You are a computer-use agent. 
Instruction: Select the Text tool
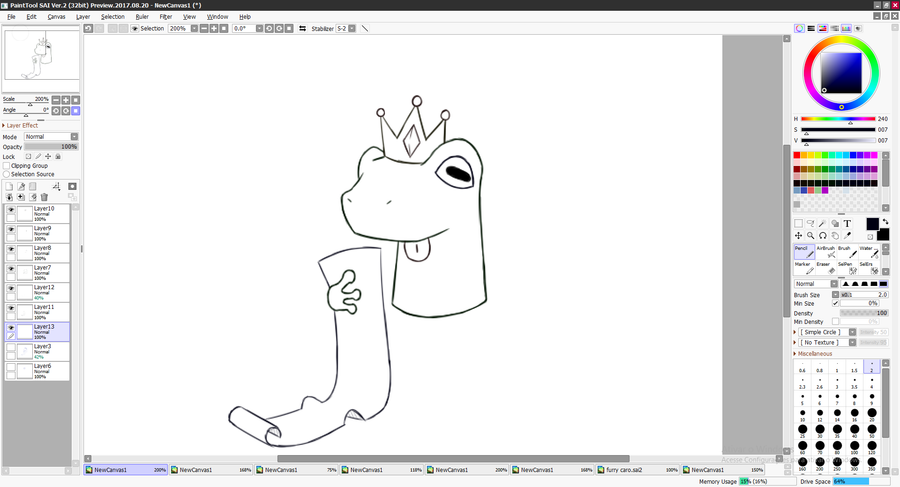847,223
